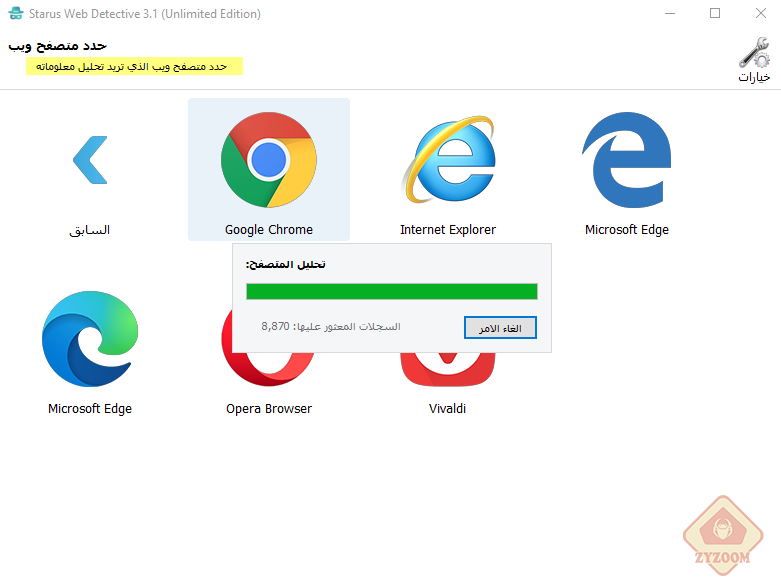Select the new Chromium Microsoft Edge icon
Image resolution: width=781 pixels, height=588 pixels.
pyautogui.click(x=90, y=339)
